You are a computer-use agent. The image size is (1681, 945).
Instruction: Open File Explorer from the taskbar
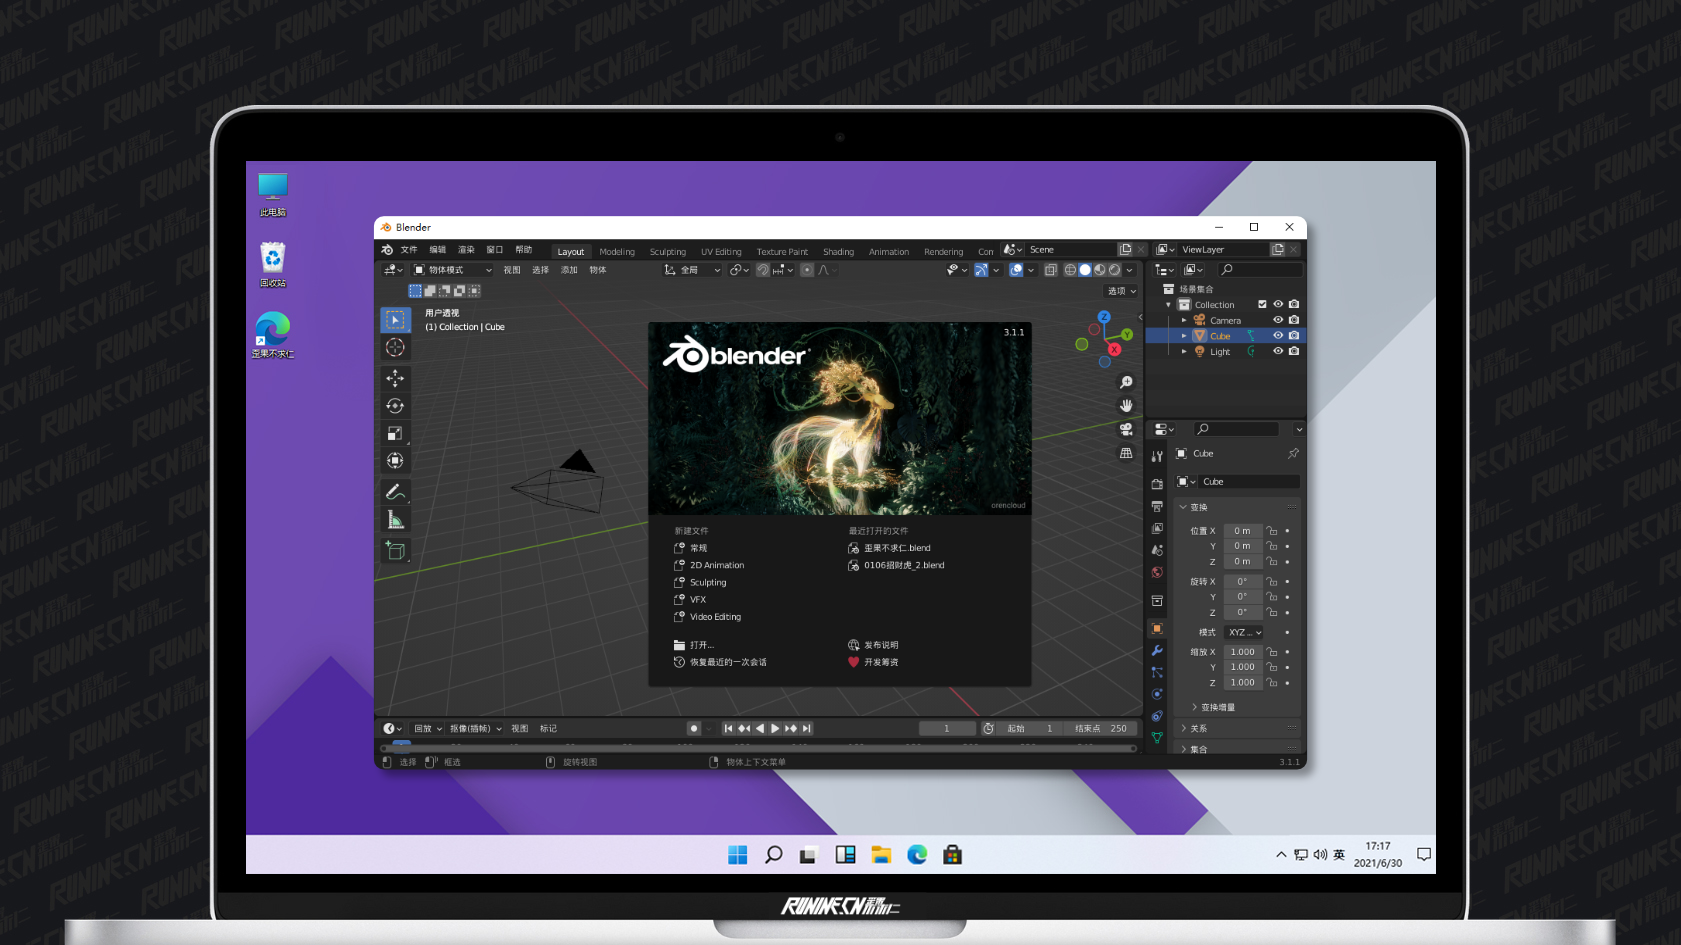[881, 854]
